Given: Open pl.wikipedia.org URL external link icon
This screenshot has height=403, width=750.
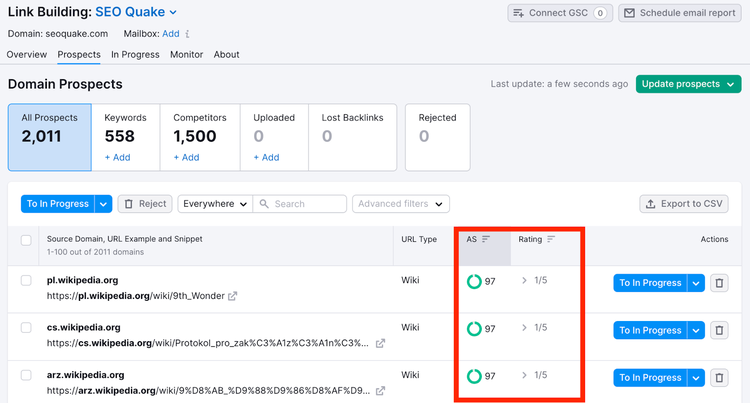Looking at the screenshot, I should (x=232, y=296).
